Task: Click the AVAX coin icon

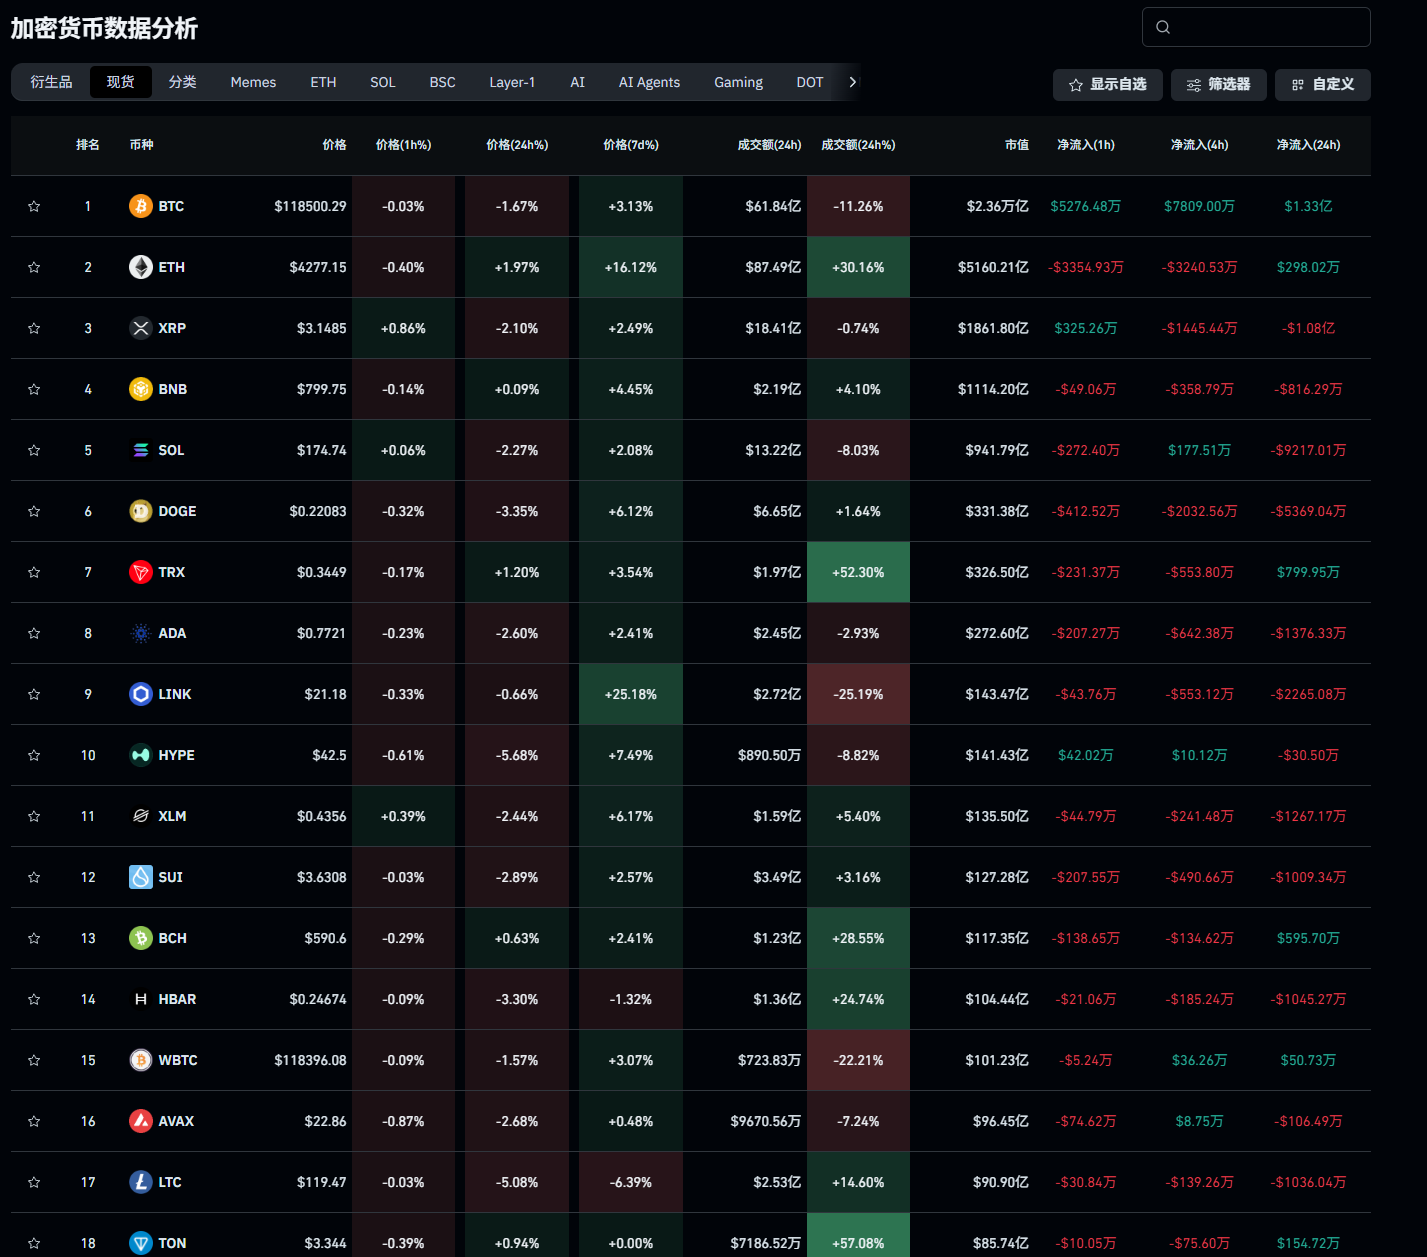Action: pyautogui.click(x=141, y=1121)
